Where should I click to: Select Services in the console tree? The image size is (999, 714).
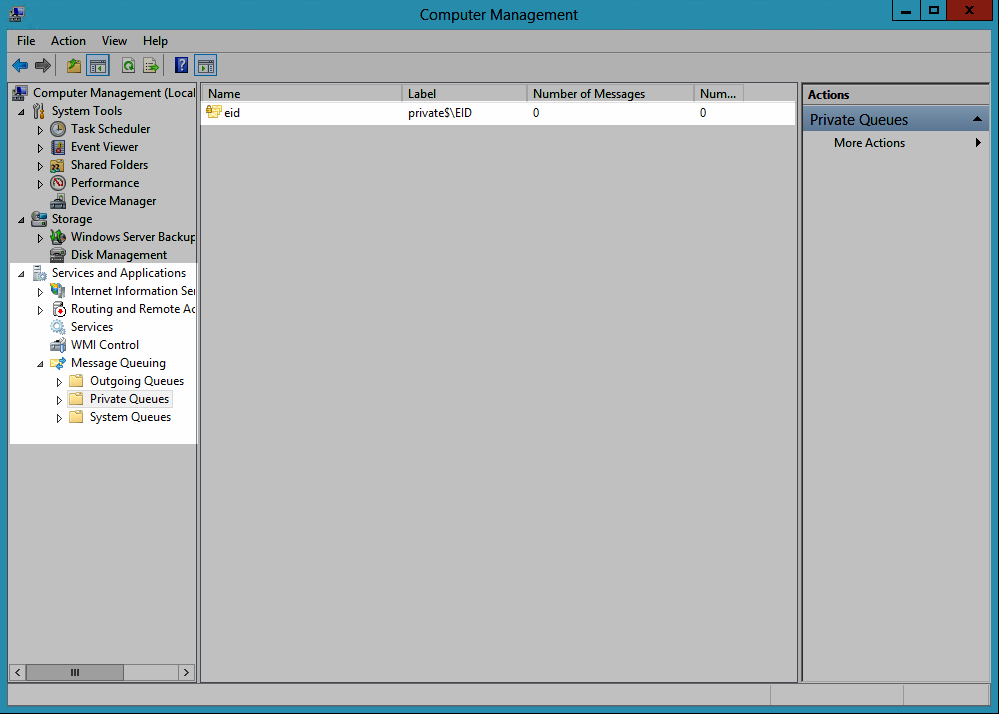point(91,327)
